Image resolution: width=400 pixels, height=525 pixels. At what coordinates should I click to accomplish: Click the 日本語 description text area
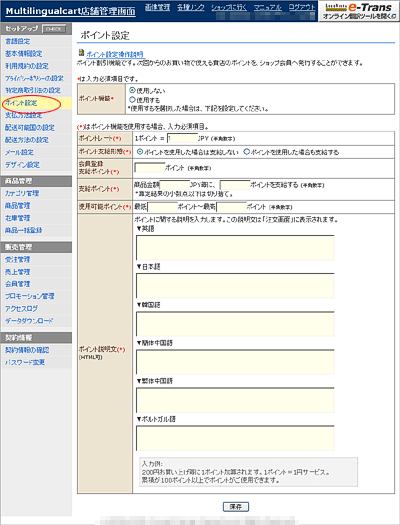tap(235, 286)
